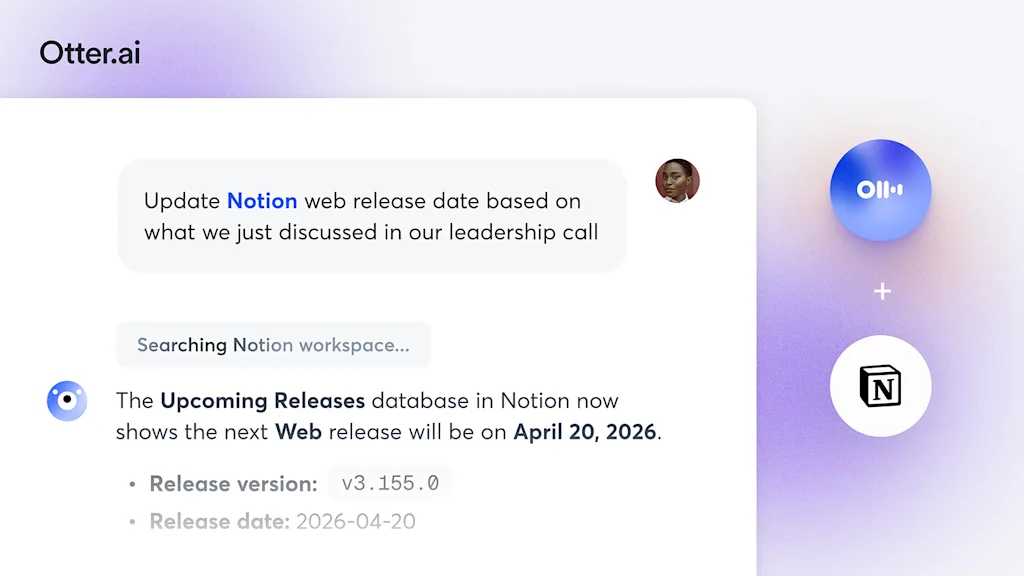Open the user's profile avatar
This screenshot has height=576, width=1024.
point(677,181)
